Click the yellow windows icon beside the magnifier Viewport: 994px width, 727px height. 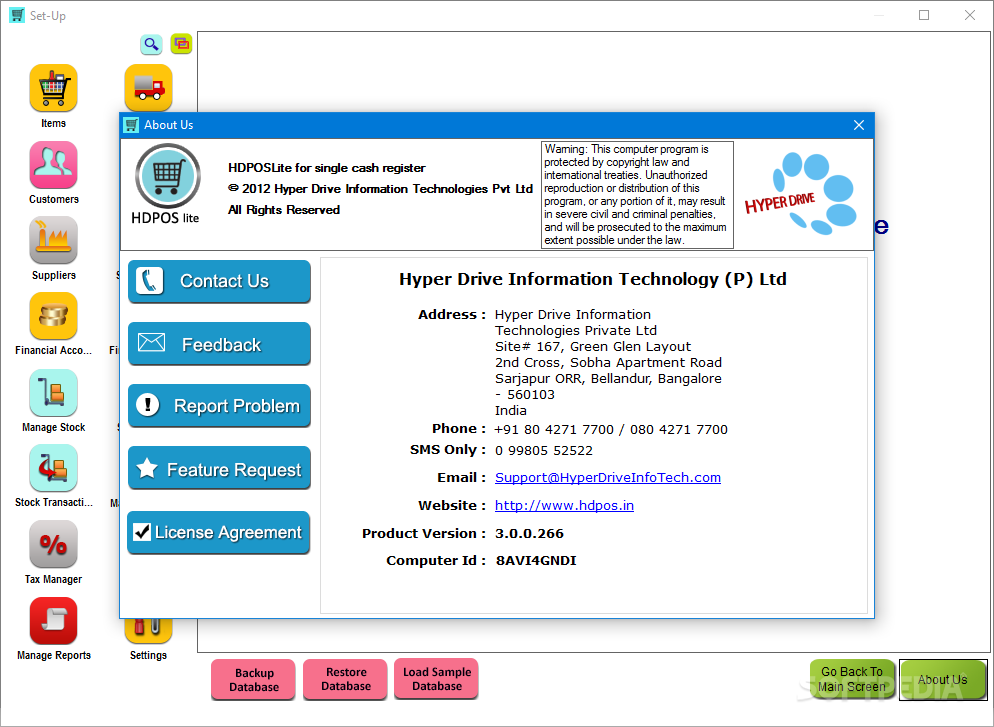click(181, 44)
